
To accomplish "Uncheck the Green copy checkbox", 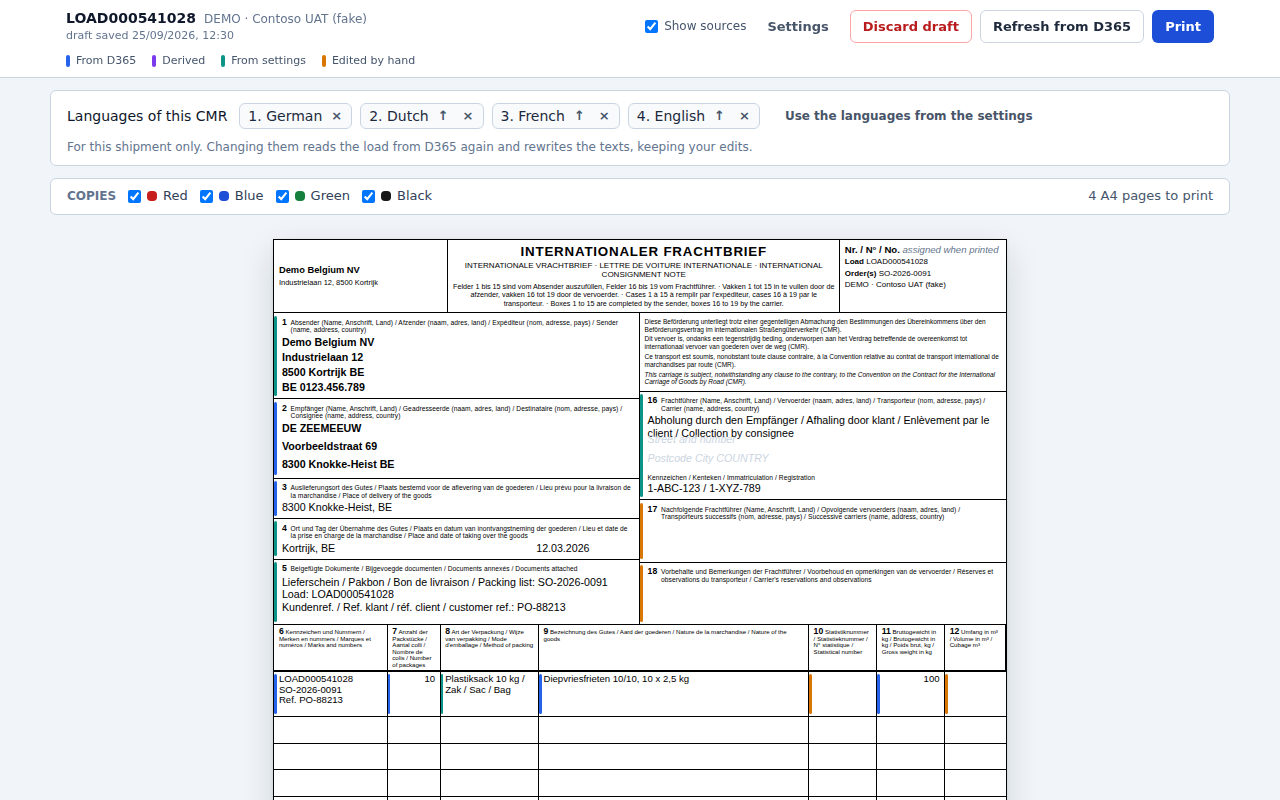I will (x=283, y=196).
